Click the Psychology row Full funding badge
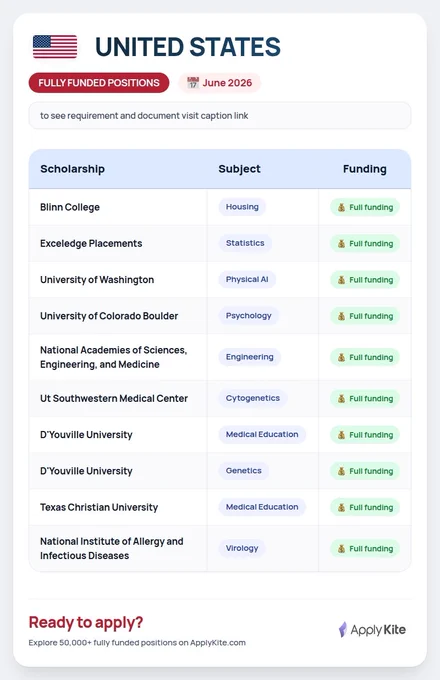440x680 pixels. click(365, 316)
